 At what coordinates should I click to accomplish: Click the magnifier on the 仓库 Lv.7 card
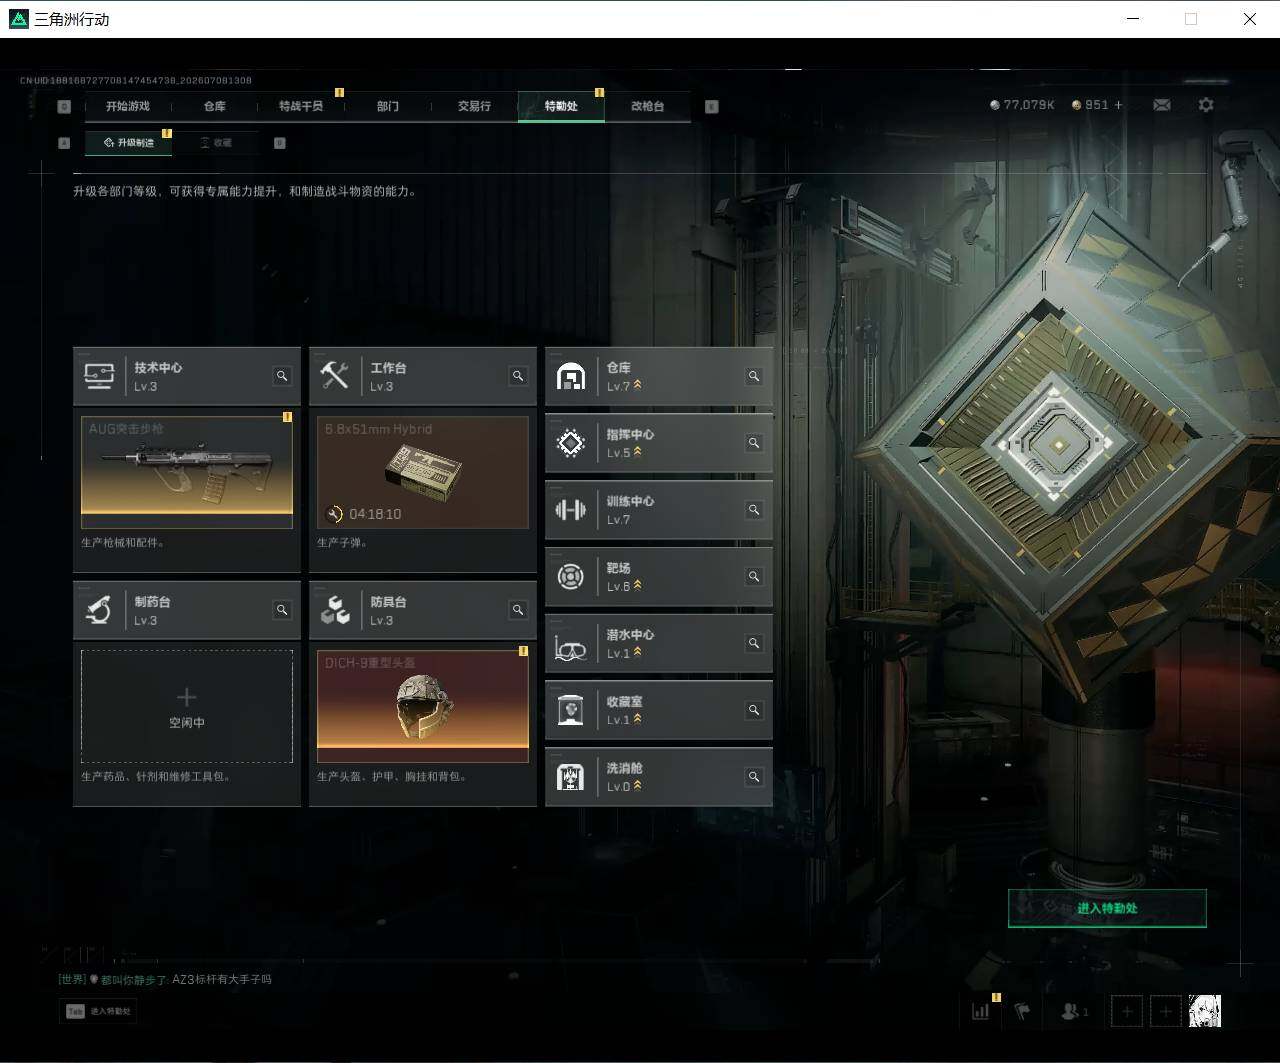(x=754, y=376)
